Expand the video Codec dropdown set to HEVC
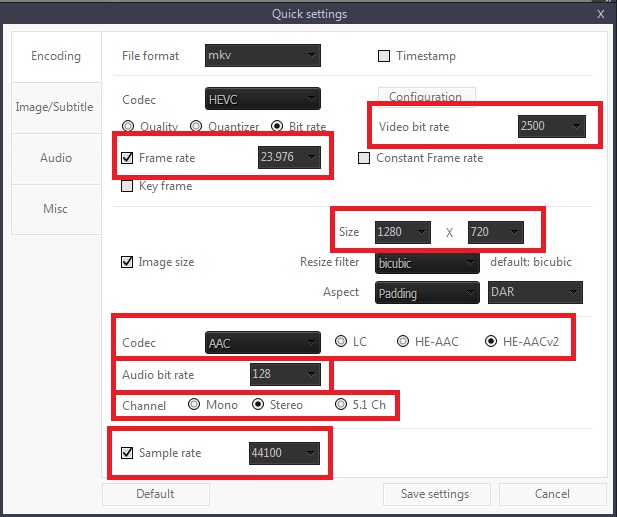Screen dimensions: 617x517 262,99
